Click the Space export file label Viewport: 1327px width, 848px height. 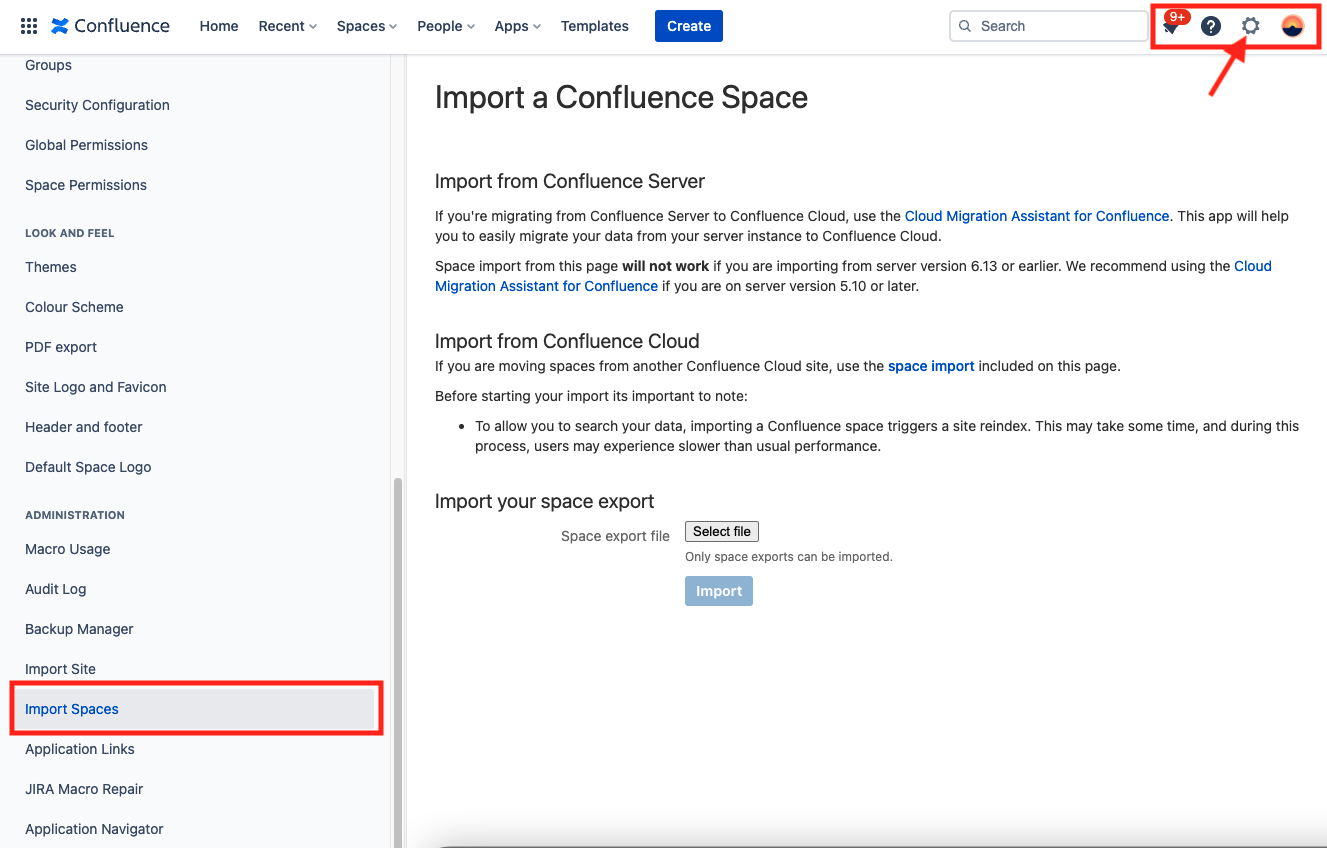click(x=615, y=536)
